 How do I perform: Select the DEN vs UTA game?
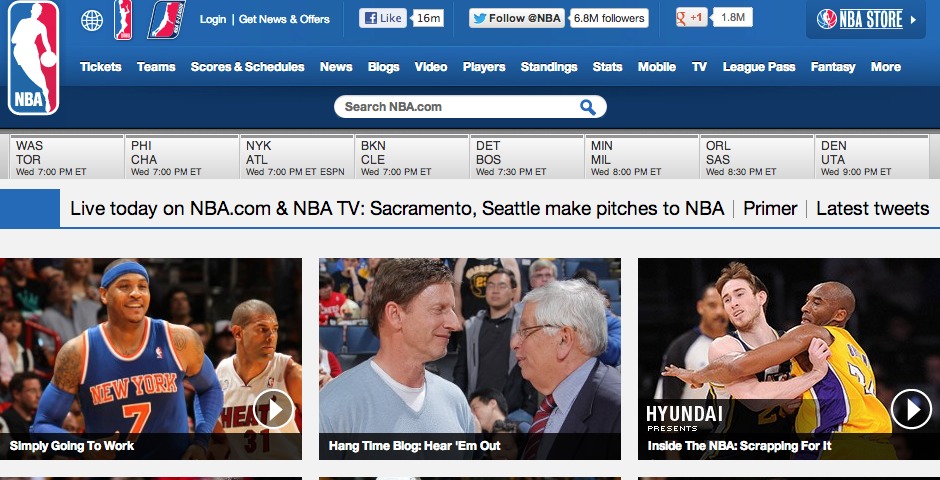(x=872, y=157)
